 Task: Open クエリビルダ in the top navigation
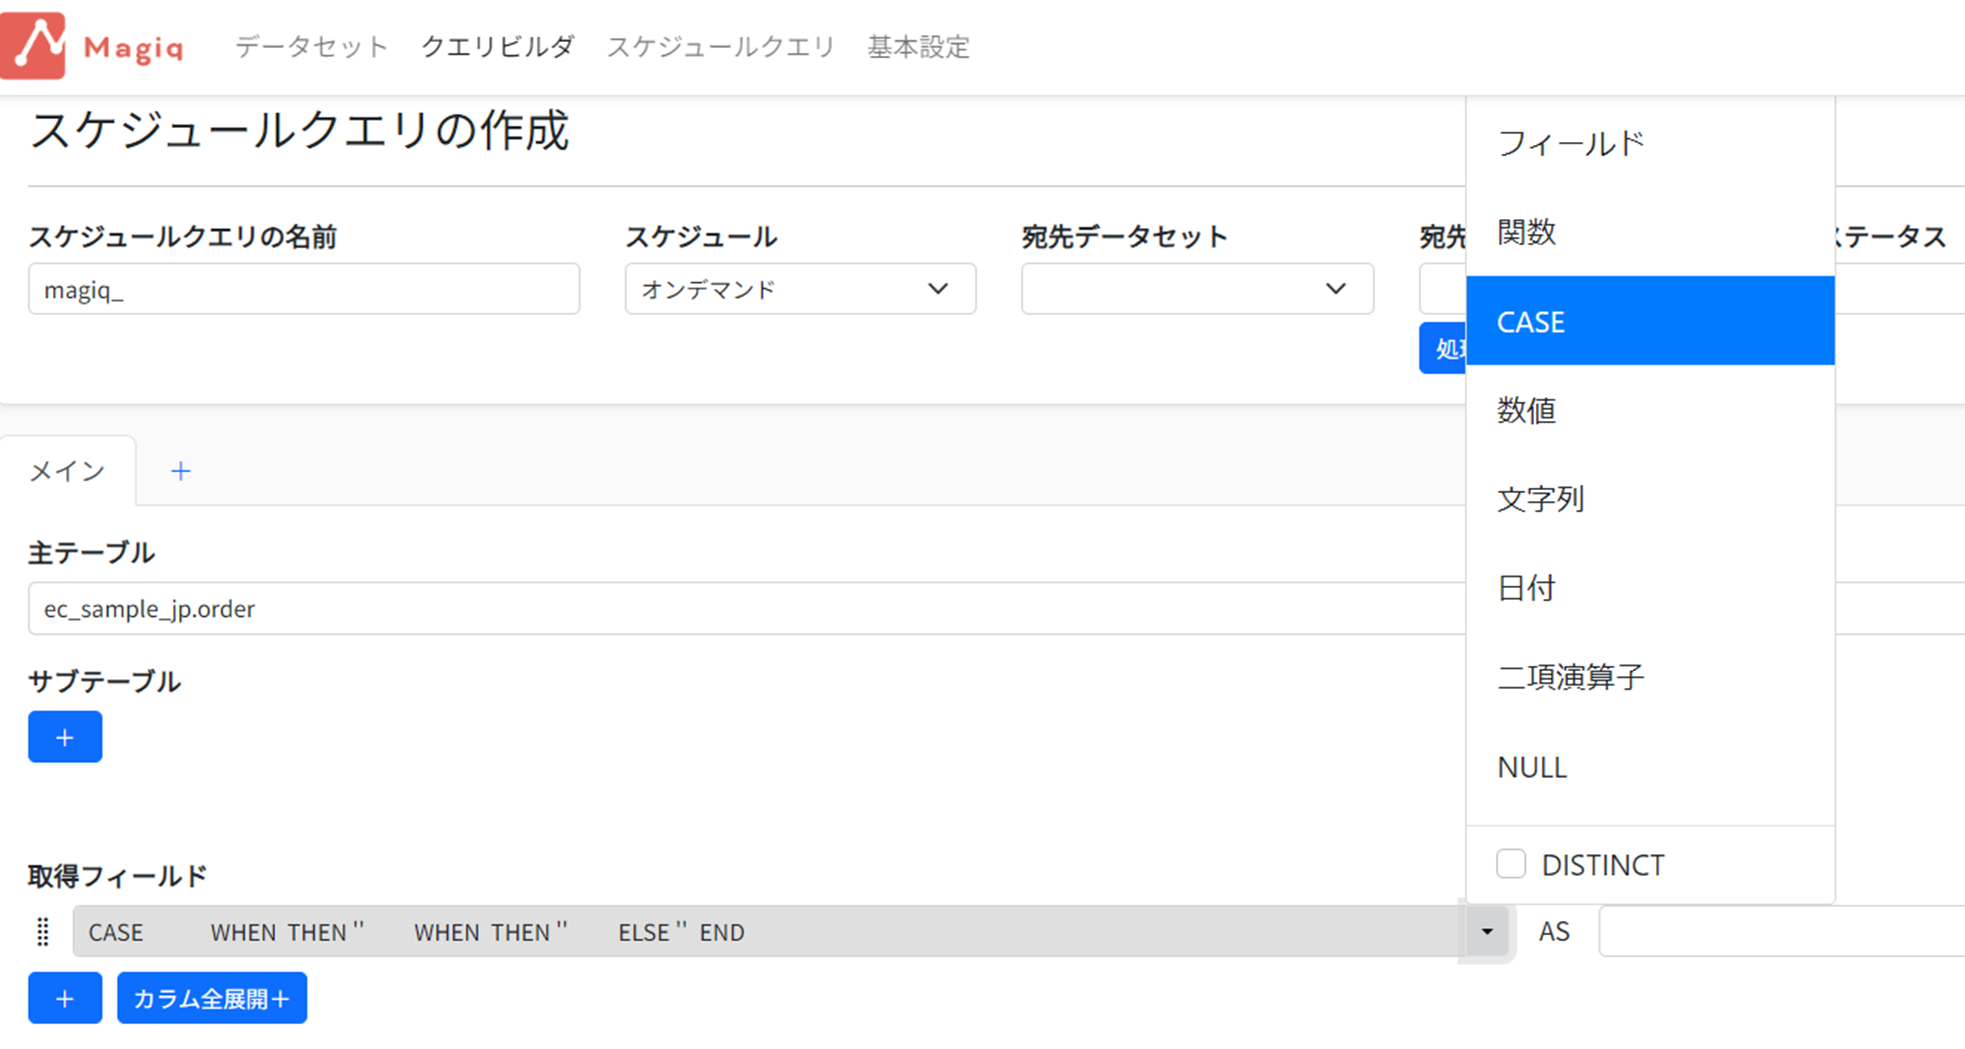pos(498,45)
